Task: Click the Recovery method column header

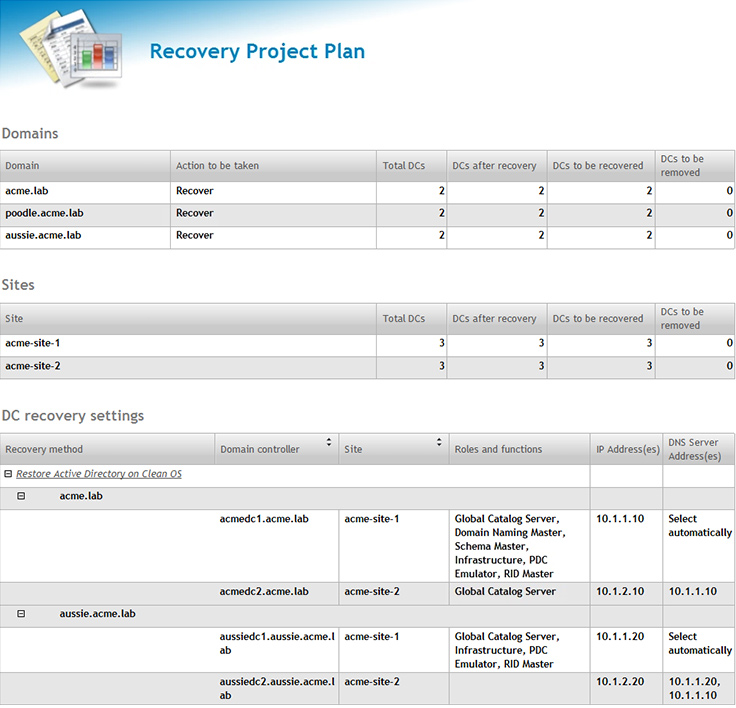Action: point(107,449)
